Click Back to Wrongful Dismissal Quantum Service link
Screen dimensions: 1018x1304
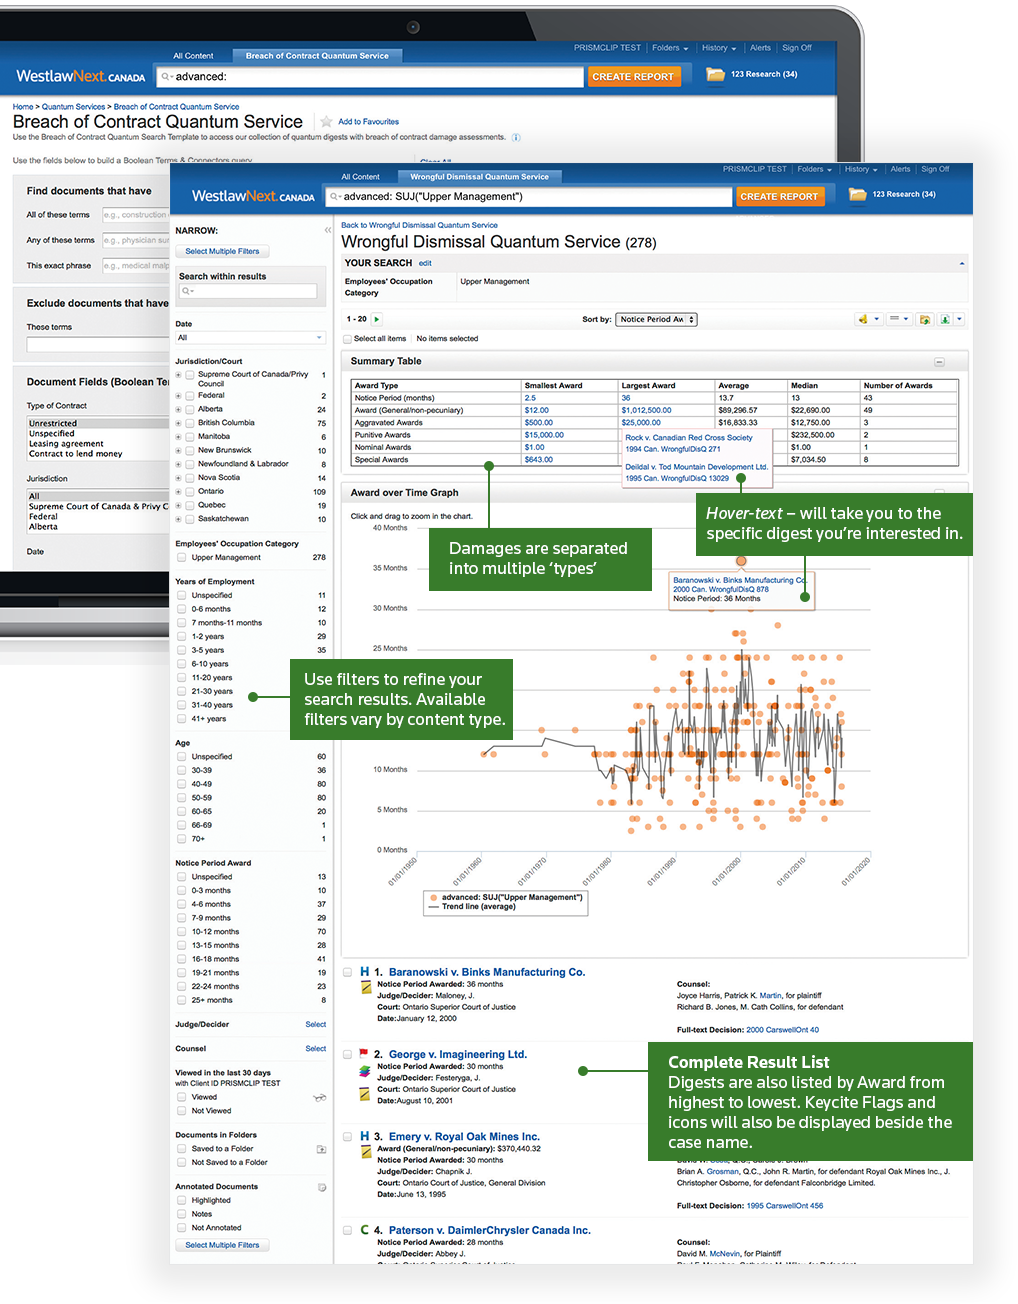pyautogui.click(x=419, y=225)
